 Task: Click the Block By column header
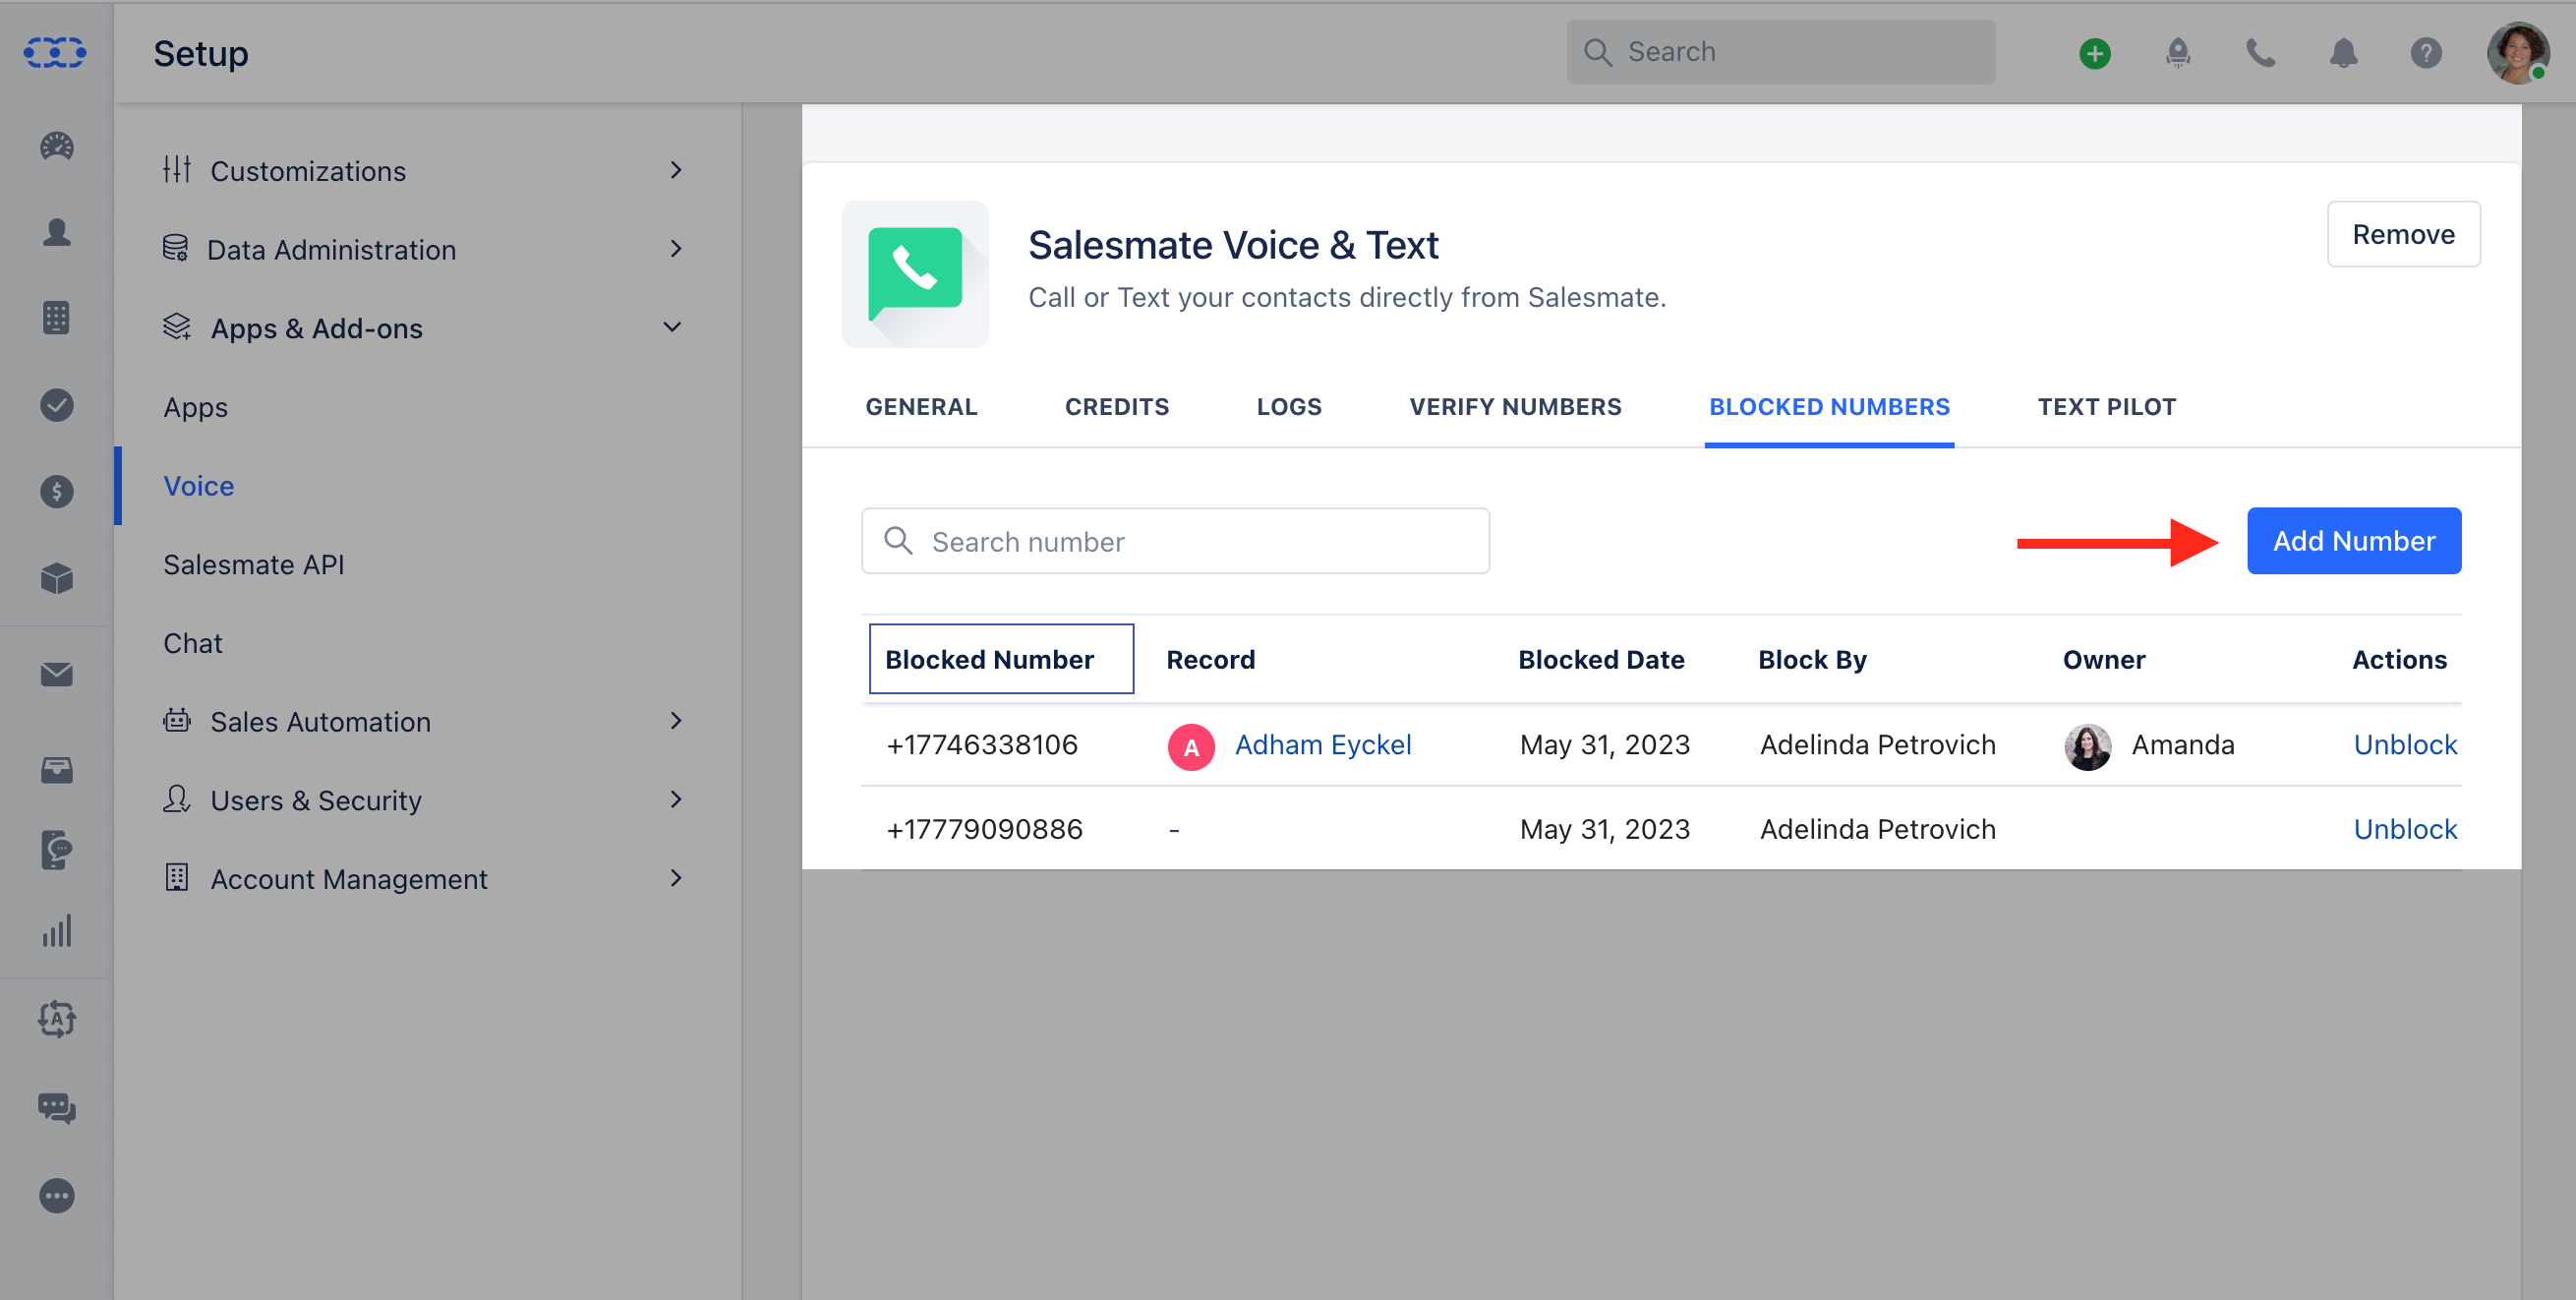tap(1812, 660)
